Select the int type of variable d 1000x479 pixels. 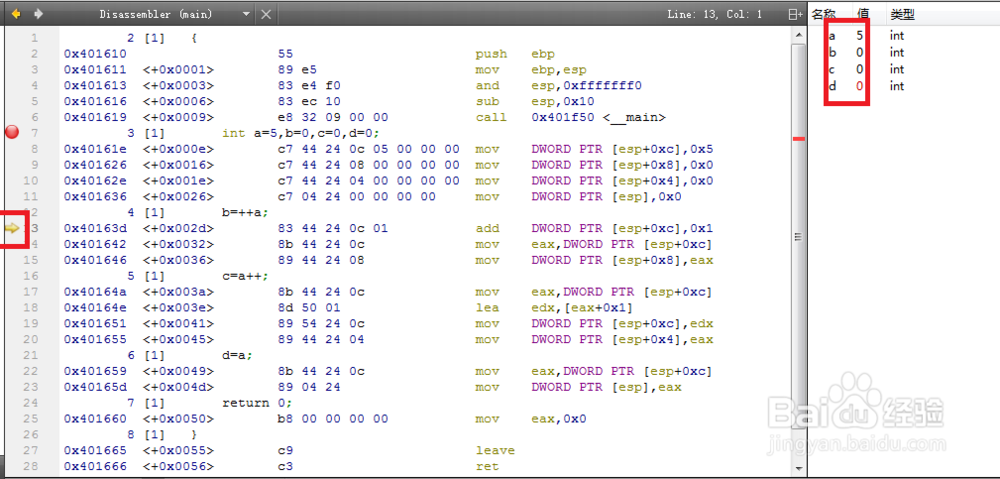897,85
